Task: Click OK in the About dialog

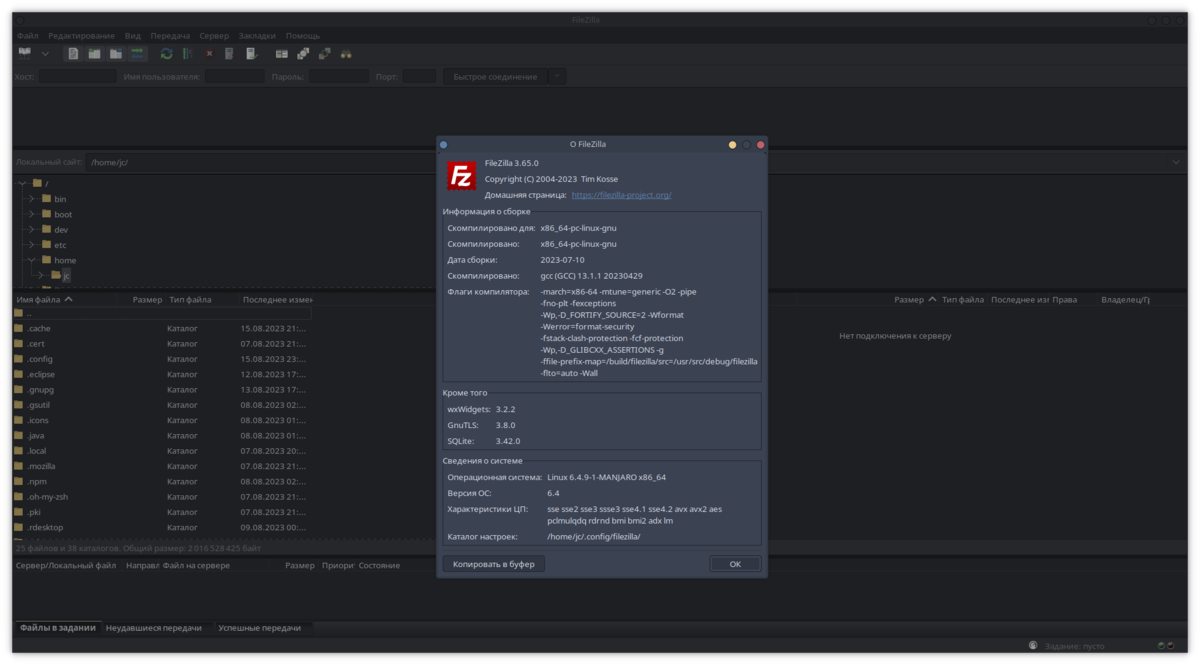Action: click(735, 563)
